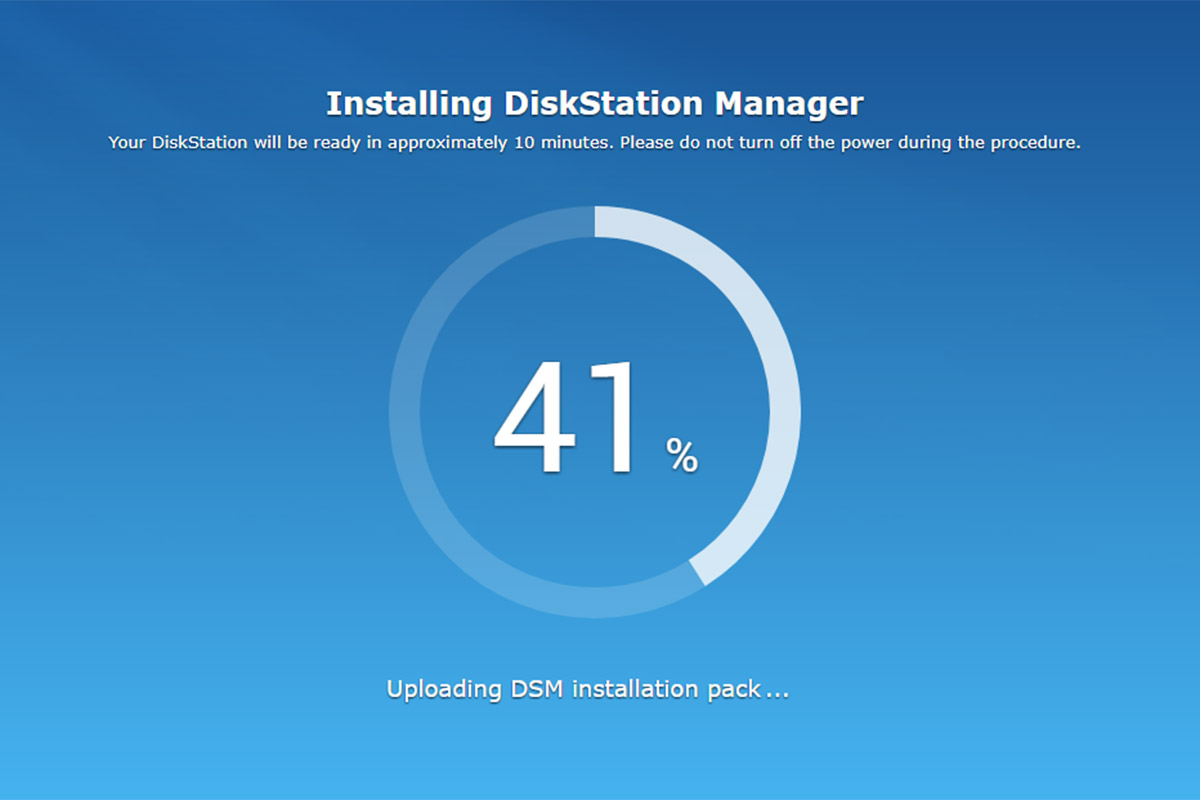Click the "%" symbol beside 41
The height and width of the screenshot is (800, 1200).
tap(682, 455)
